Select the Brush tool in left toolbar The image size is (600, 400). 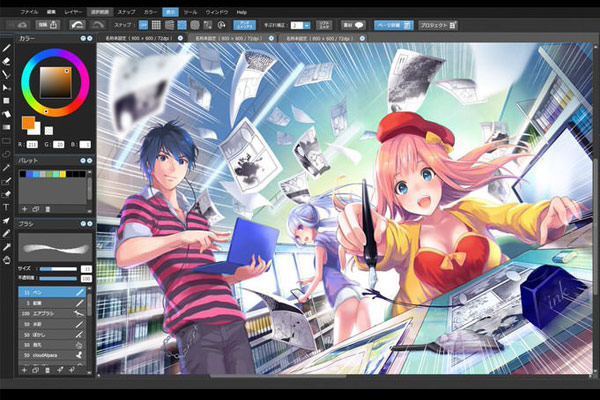(7, 48)
